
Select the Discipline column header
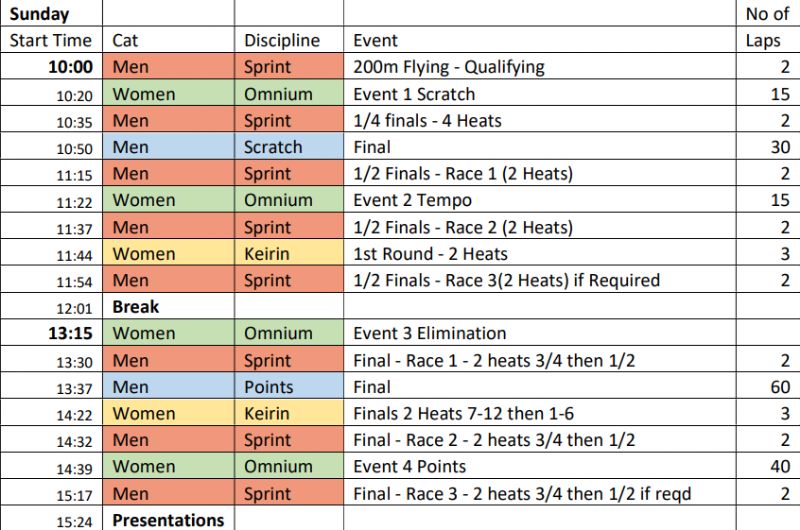point(289,40)
